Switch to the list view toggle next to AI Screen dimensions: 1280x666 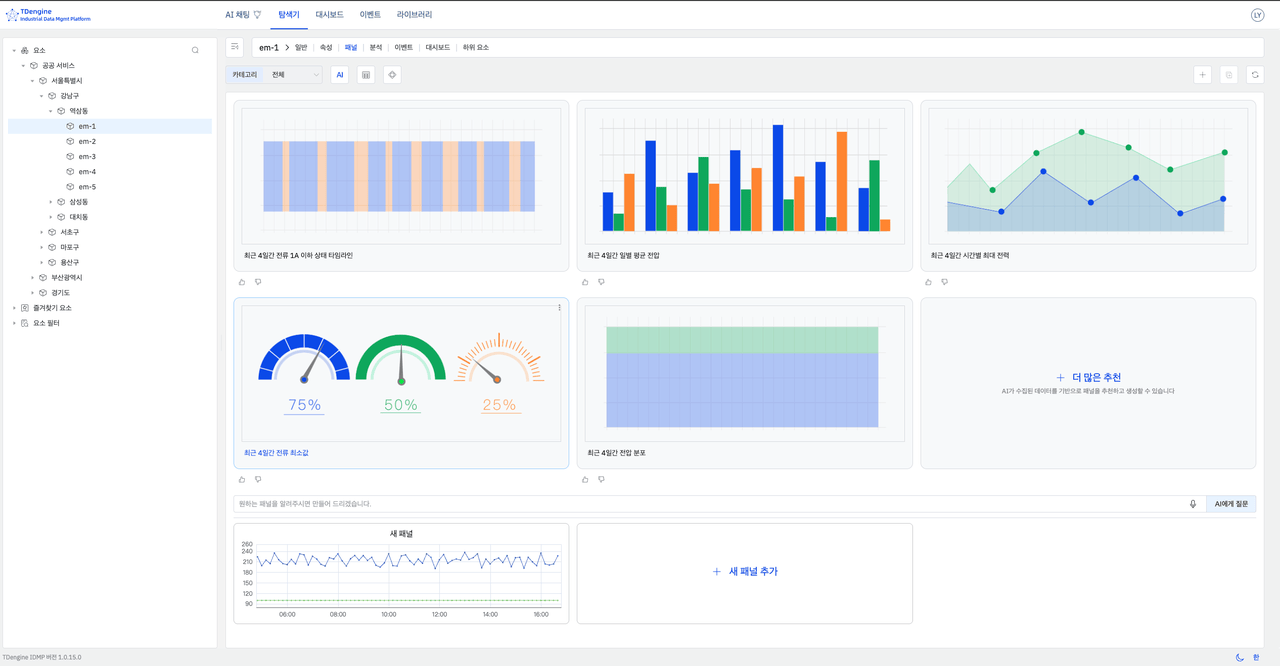[366, 75]
